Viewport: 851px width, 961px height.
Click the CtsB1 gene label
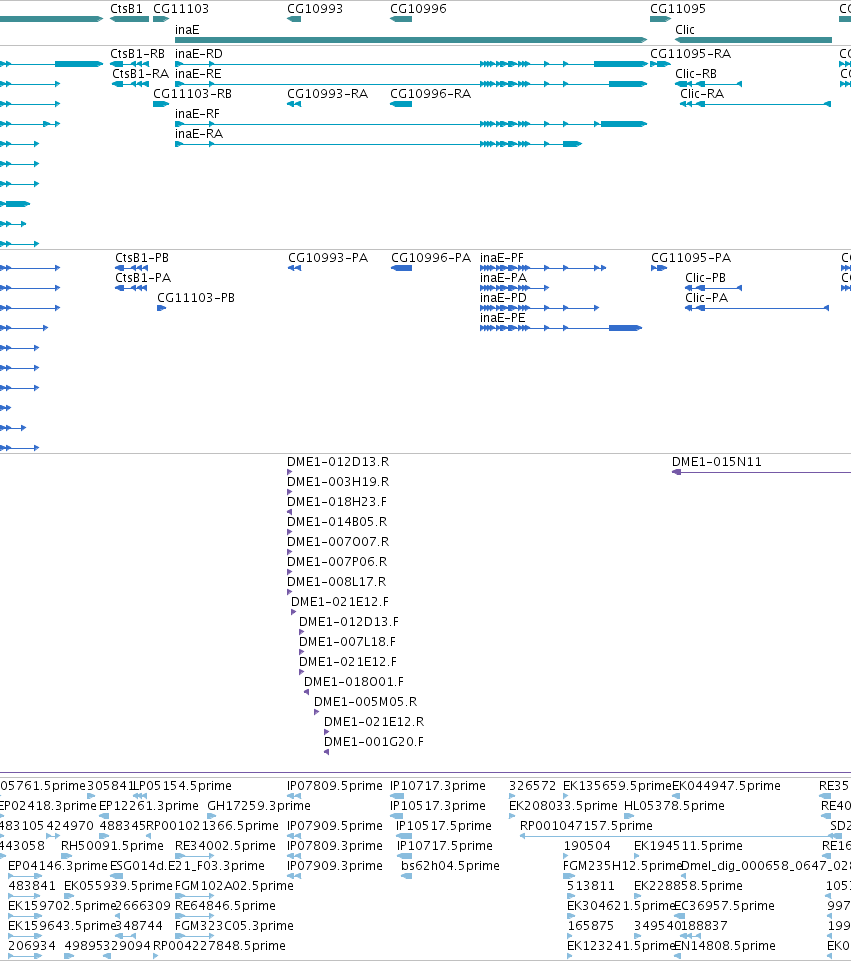[126, 9]
